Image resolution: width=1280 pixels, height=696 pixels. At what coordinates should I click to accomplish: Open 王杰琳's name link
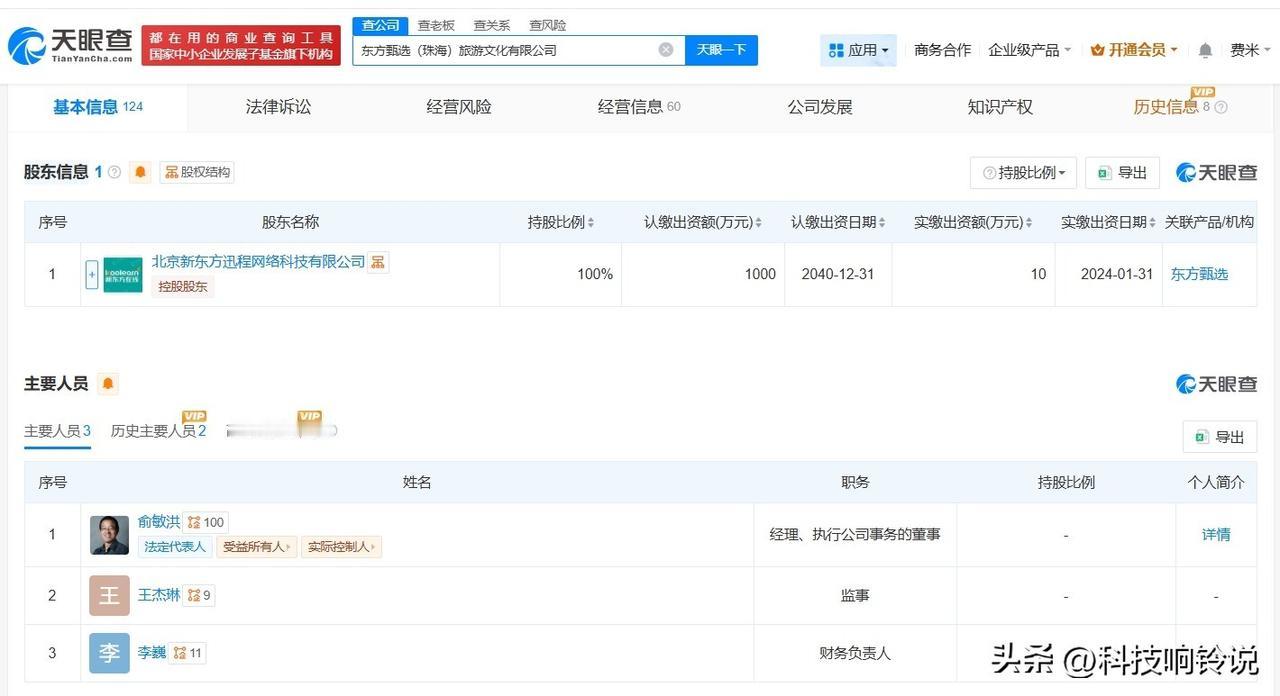coord(159,595)
